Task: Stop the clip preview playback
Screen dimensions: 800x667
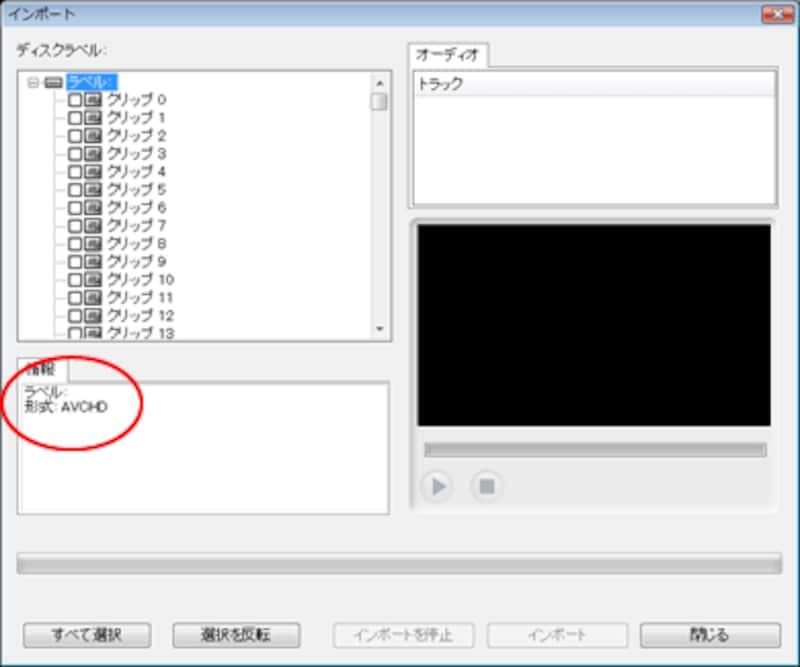Action: [487, 486]
